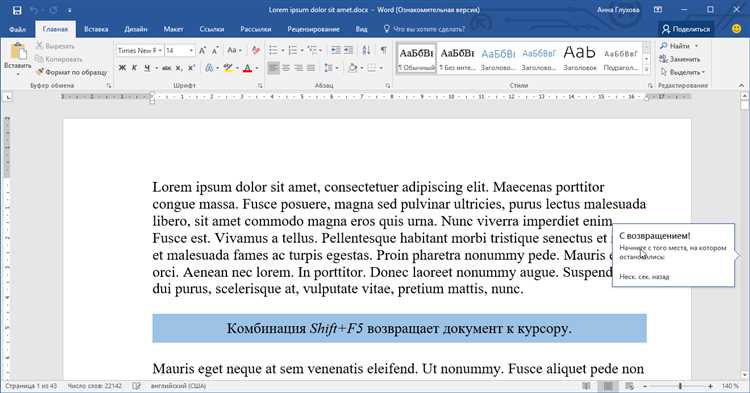Clear all formatting with the eraser A icon
Viewport: 750px width, 393px height.
pos(256,50)
